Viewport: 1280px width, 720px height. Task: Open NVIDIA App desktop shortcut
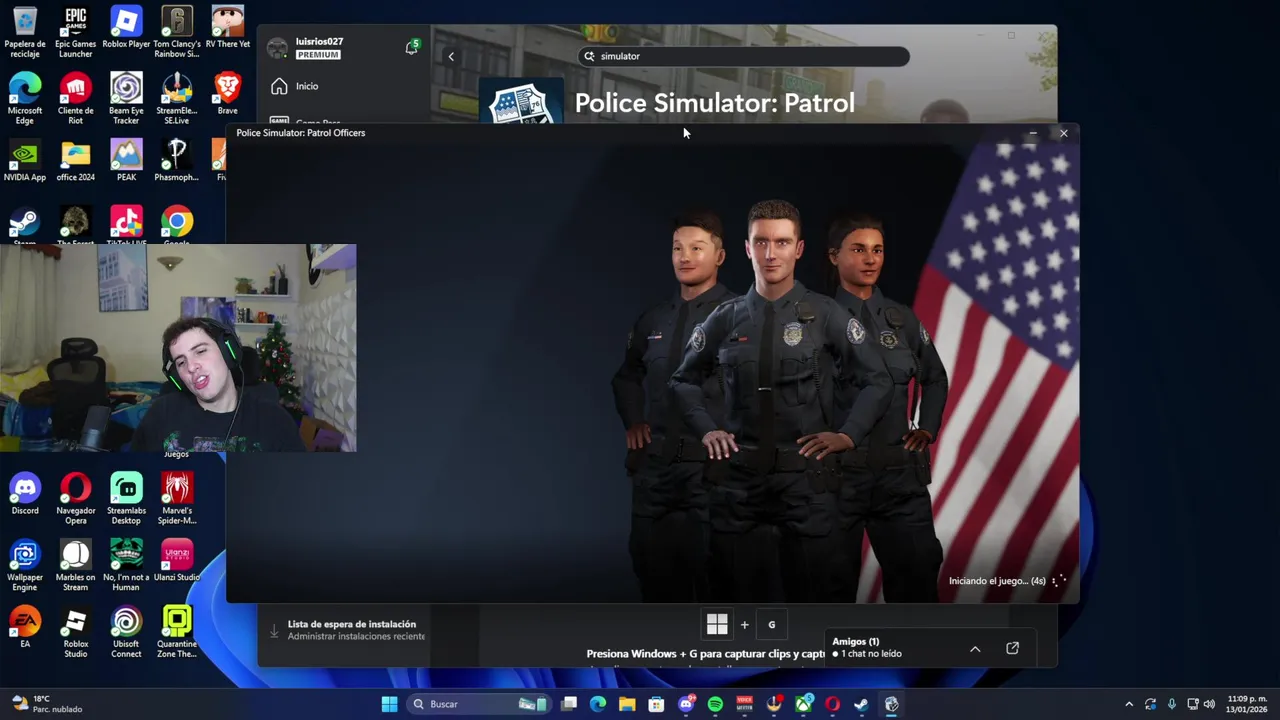25,160
